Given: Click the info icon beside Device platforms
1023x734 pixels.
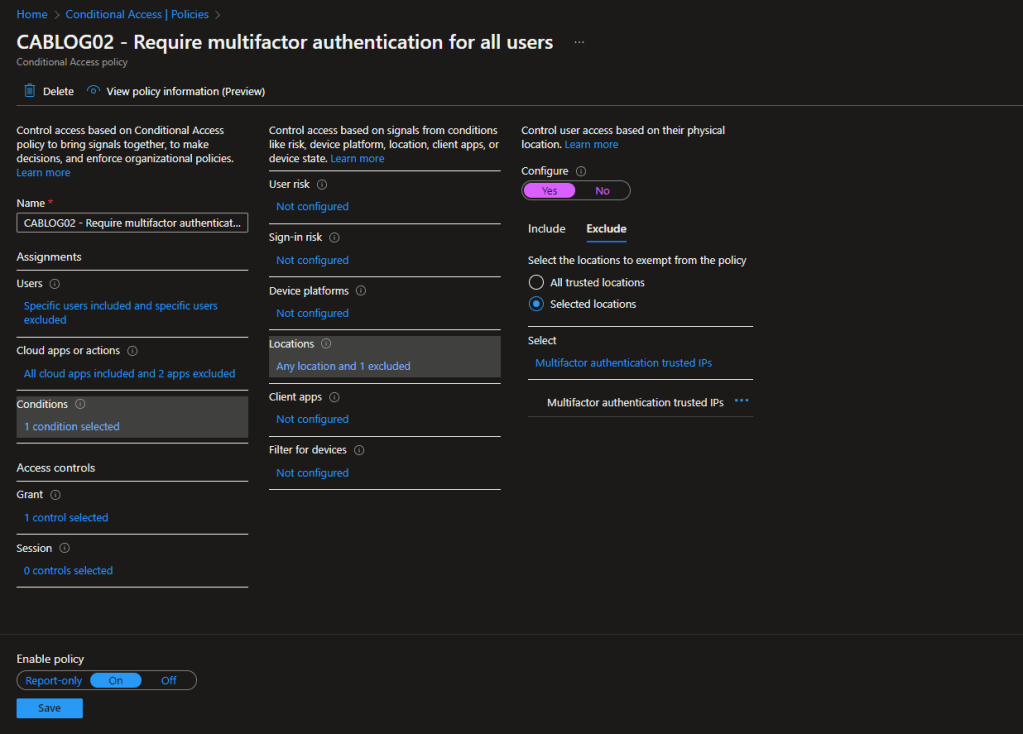Looking at the screenshot, I should (361, 291).
